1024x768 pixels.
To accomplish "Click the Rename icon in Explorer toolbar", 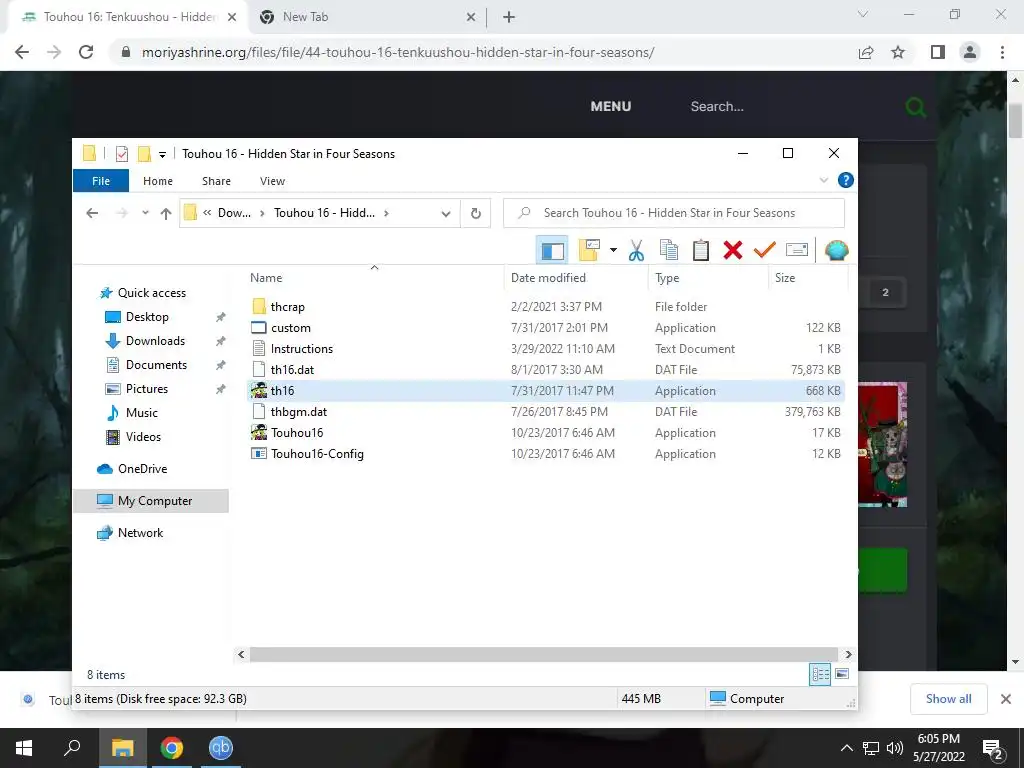I will pyautogui.click(x=797, y=250).
